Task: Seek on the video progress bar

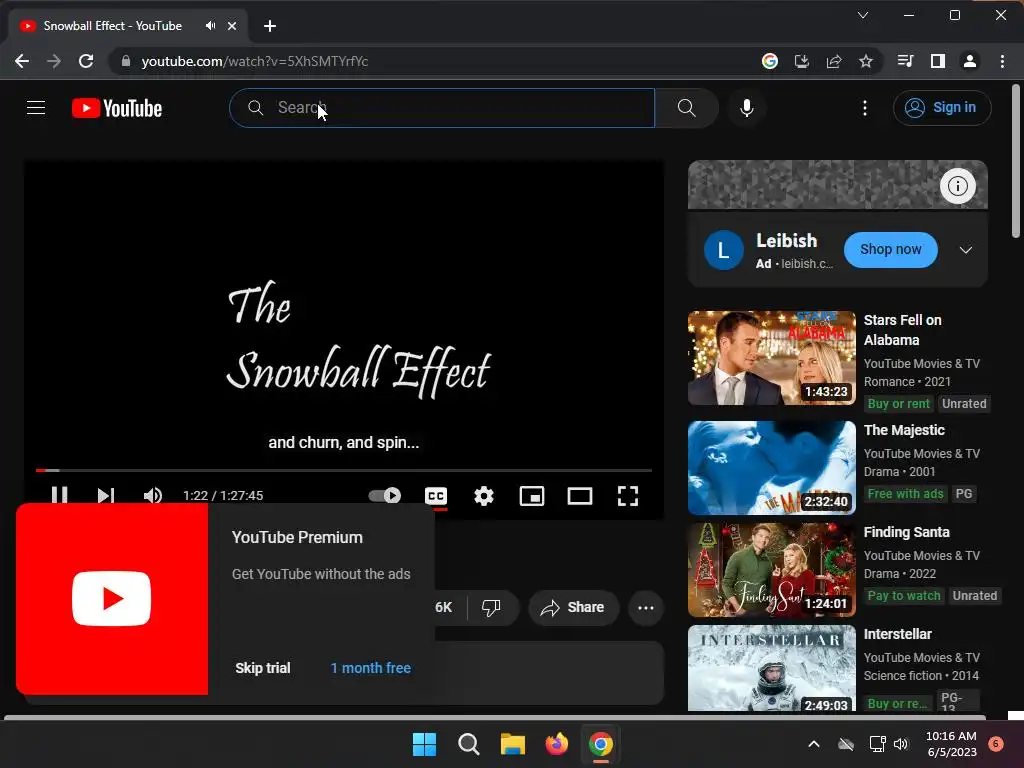Action: 344,470
